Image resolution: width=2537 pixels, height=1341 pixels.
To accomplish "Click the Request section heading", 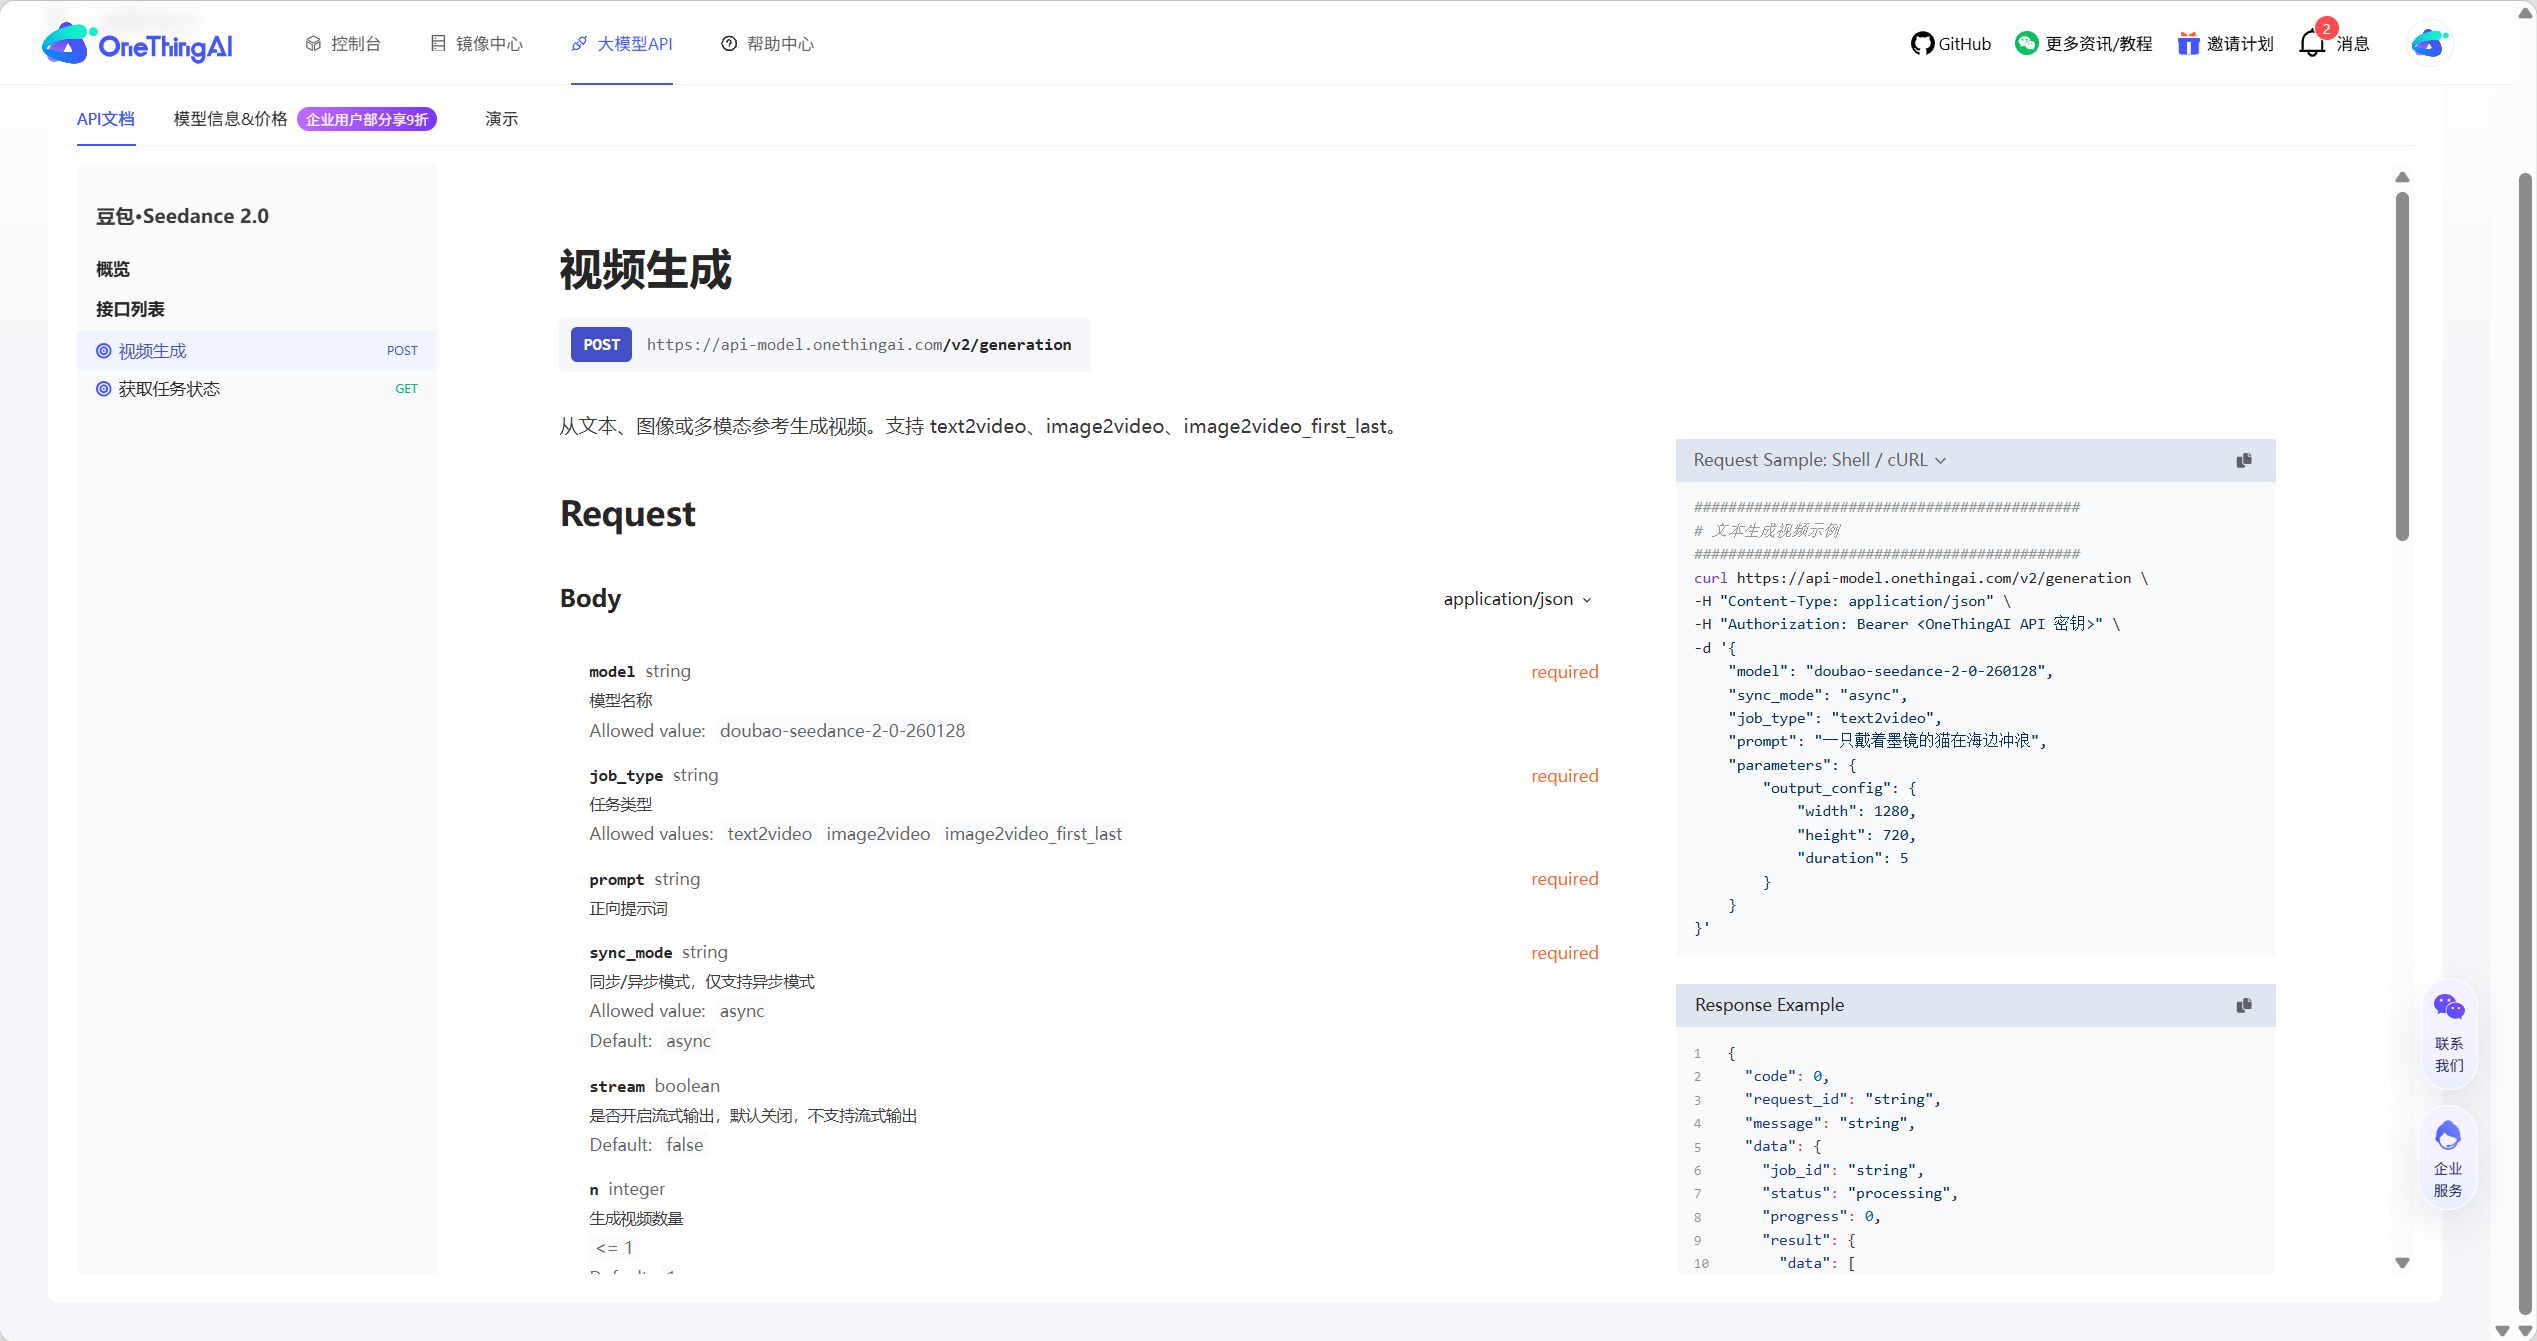I will [627, 514].
